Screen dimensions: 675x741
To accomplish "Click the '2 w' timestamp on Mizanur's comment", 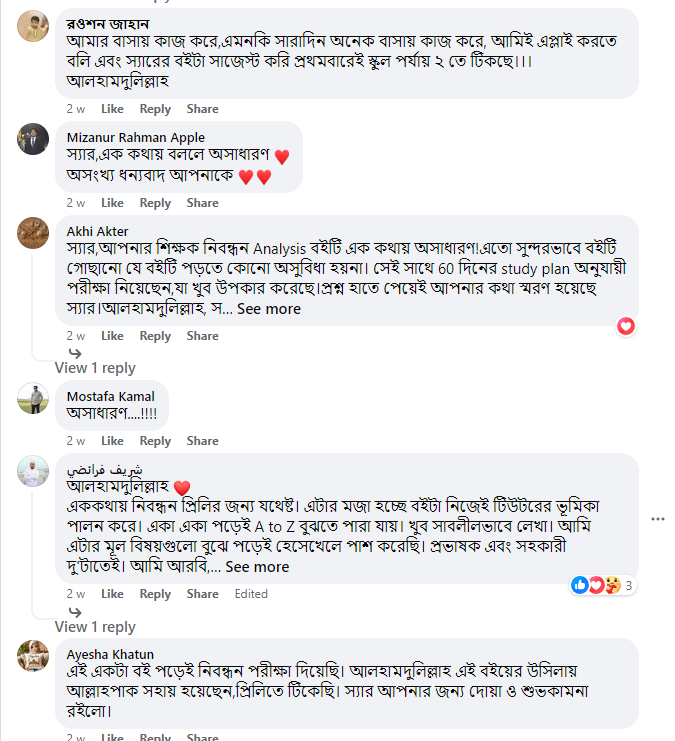I will click(x=76, y=203).
